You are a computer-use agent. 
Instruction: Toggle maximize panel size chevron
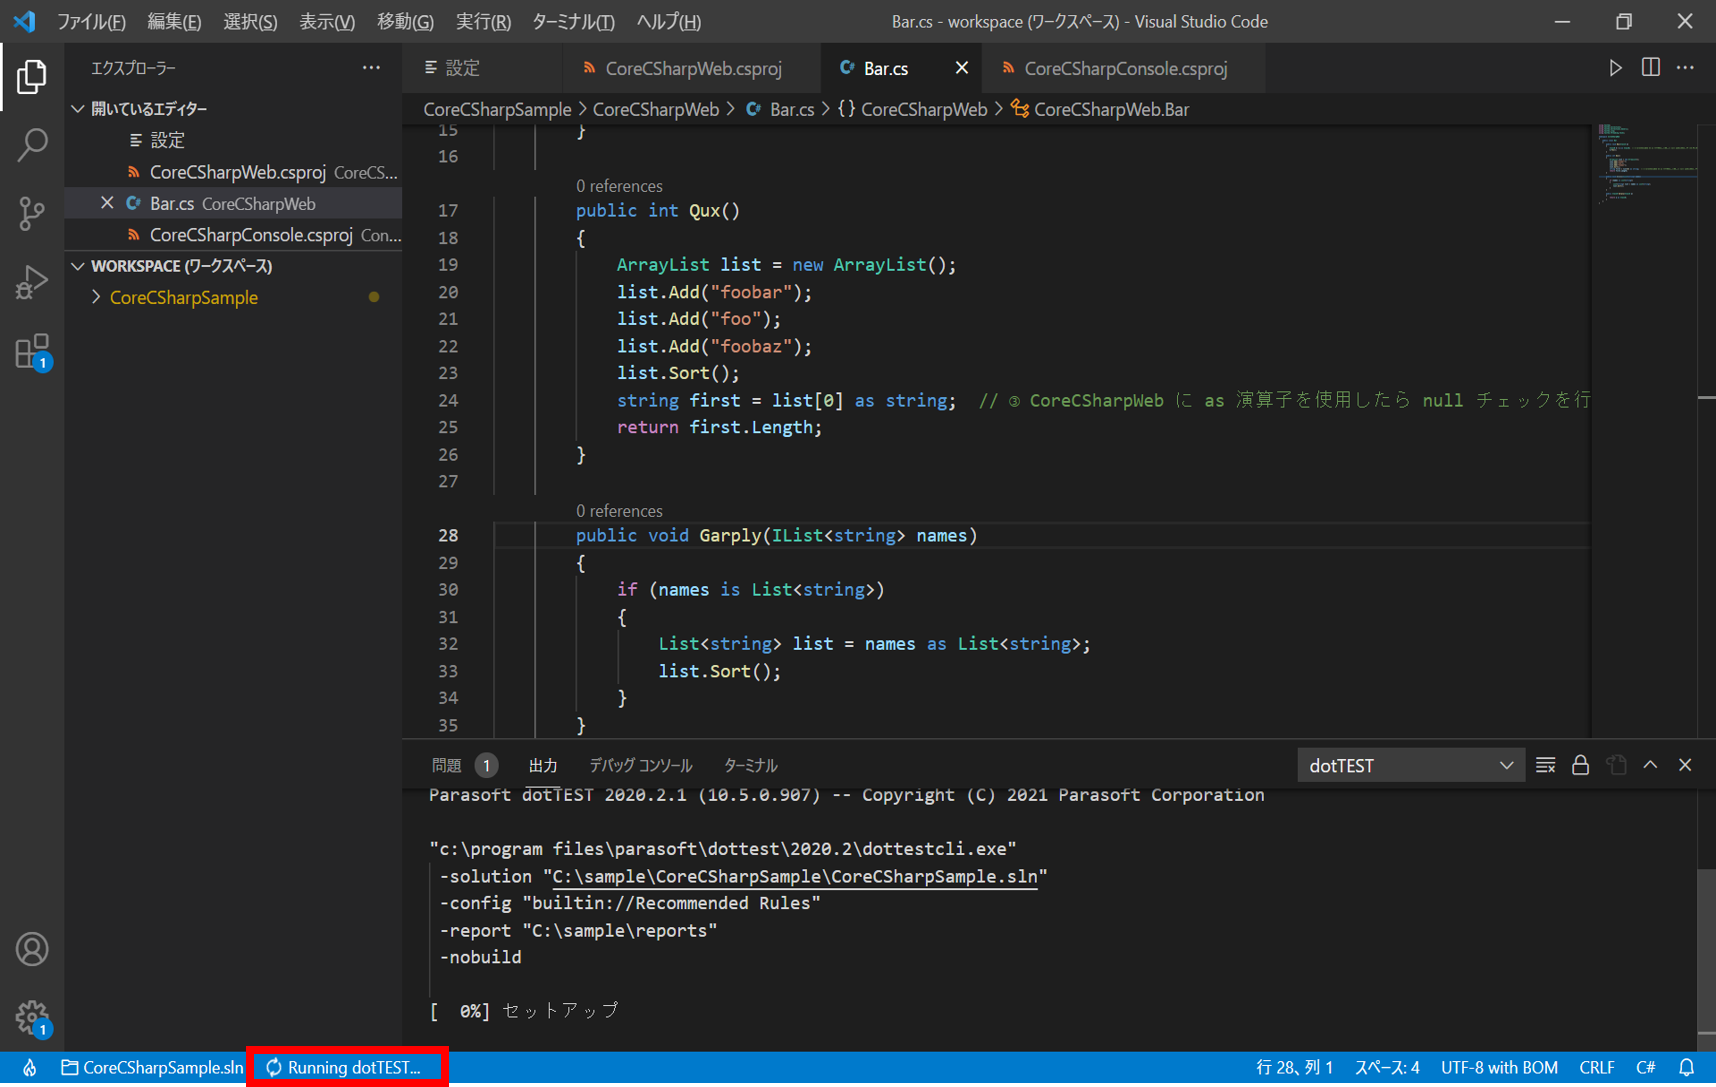[1650, 765]
